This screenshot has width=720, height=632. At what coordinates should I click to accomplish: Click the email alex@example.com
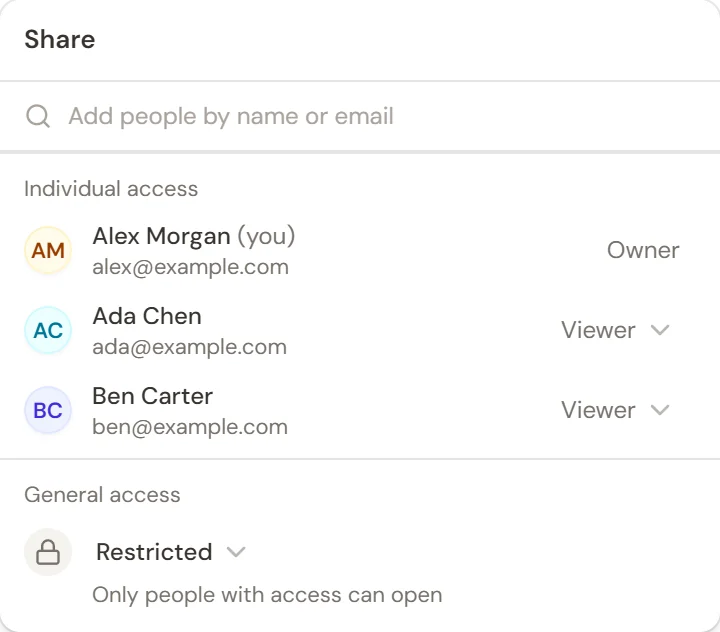[191, 267]
